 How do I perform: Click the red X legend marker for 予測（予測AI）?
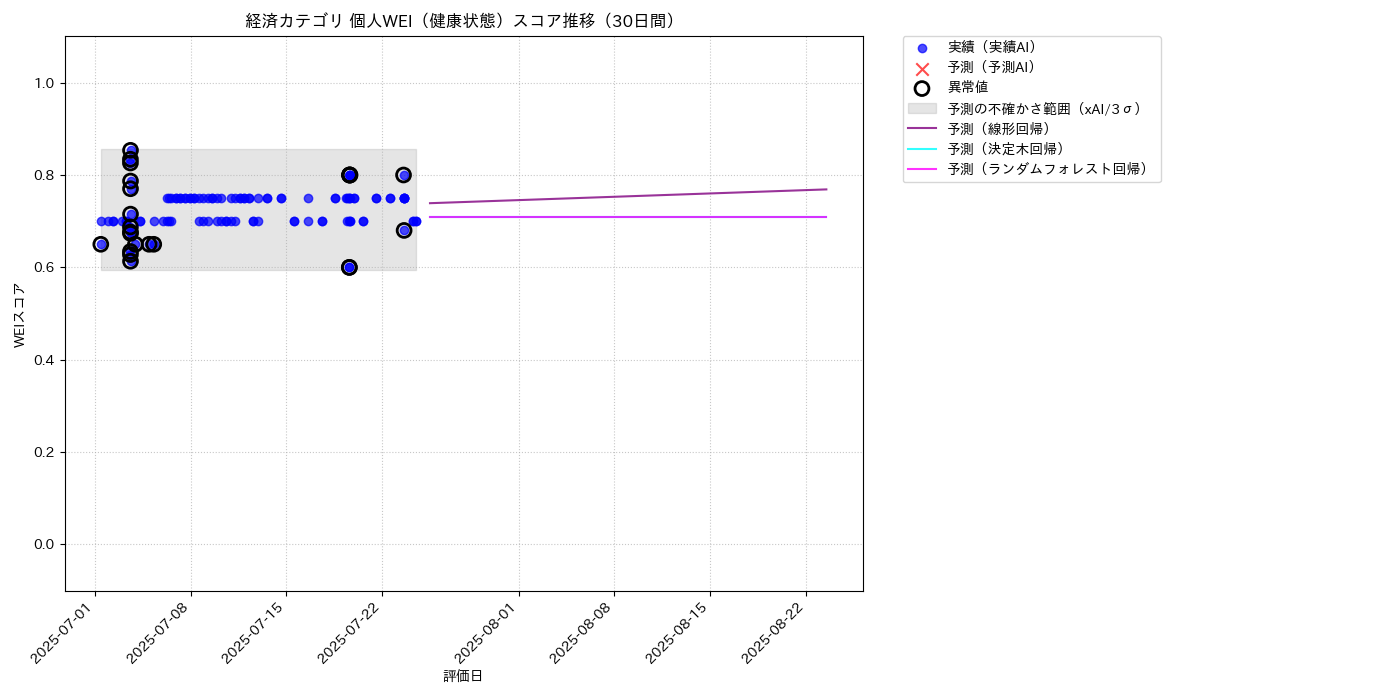[x=922, y=68]
